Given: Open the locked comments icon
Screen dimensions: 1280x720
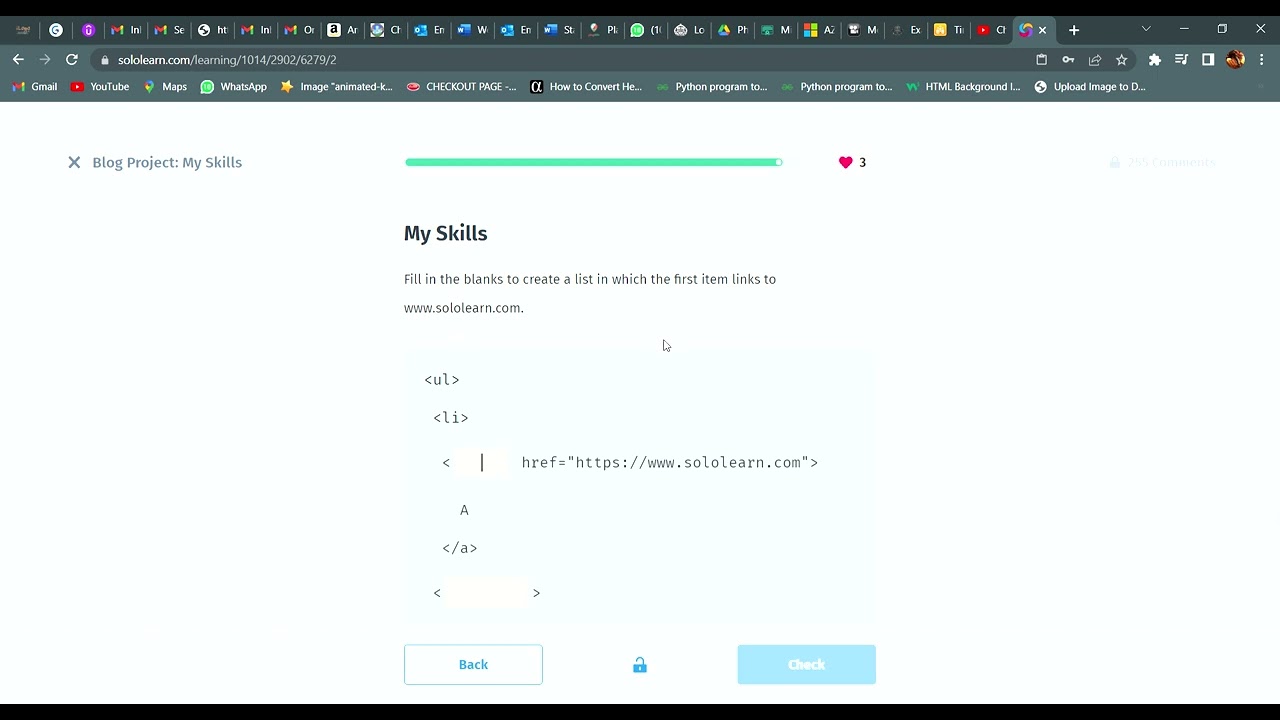Looking at the screenshot, I should click(x=1115, y=162).
